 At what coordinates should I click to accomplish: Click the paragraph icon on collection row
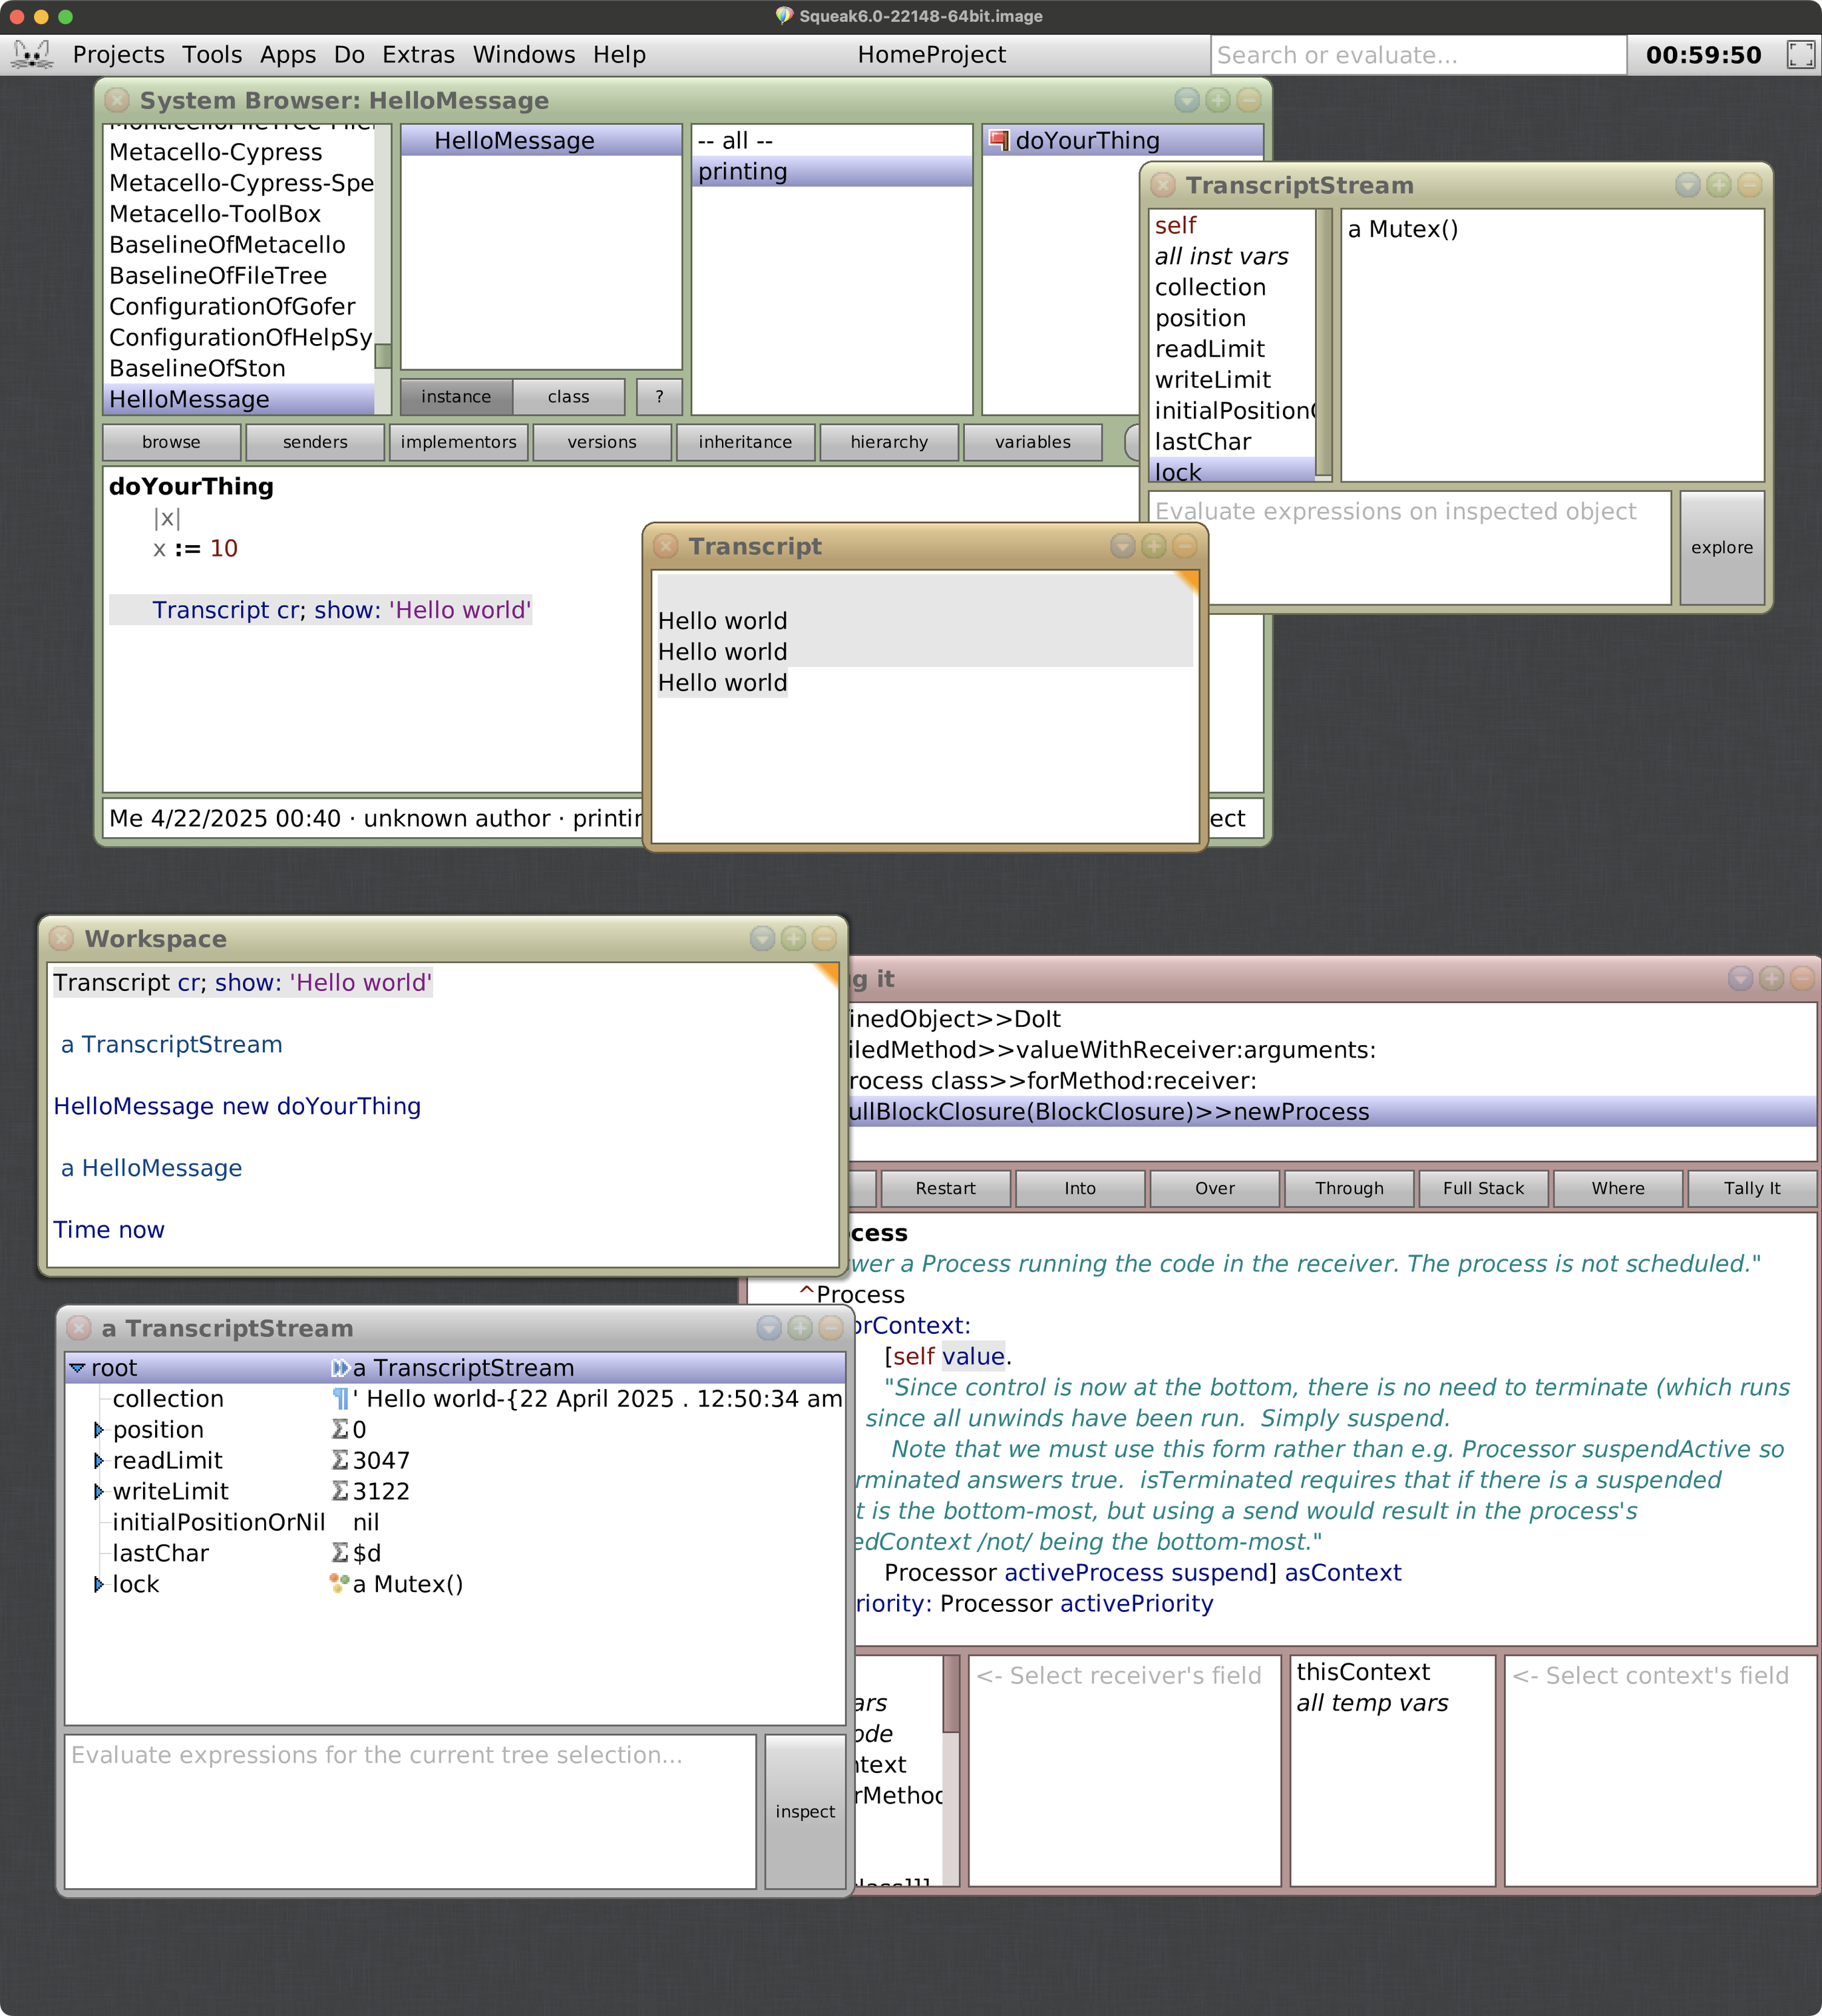click(341, 1398)
